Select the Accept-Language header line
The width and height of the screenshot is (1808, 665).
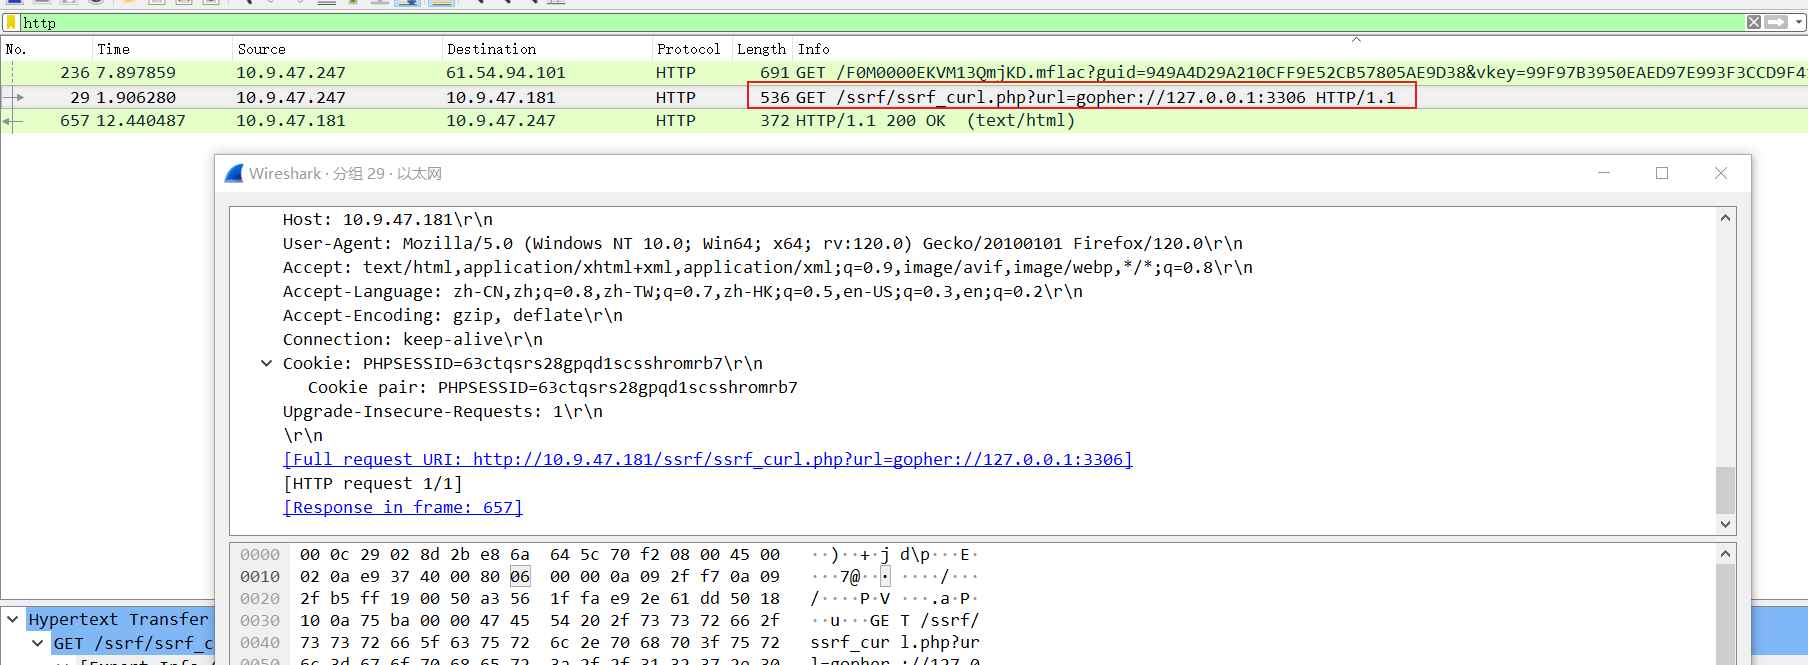click(x=683, y=291)
